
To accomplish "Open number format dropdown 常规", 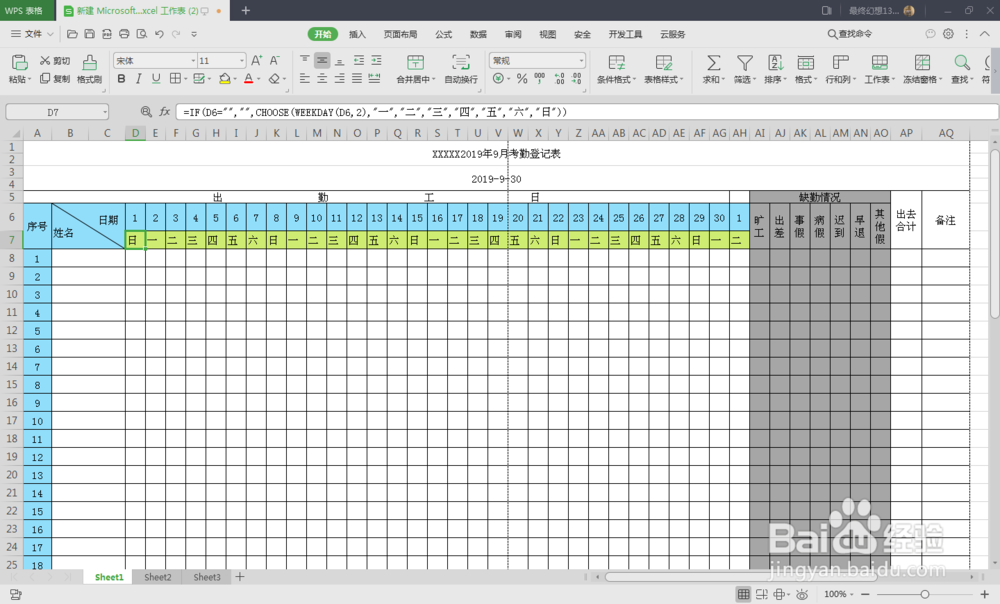I will click(581, 61).
